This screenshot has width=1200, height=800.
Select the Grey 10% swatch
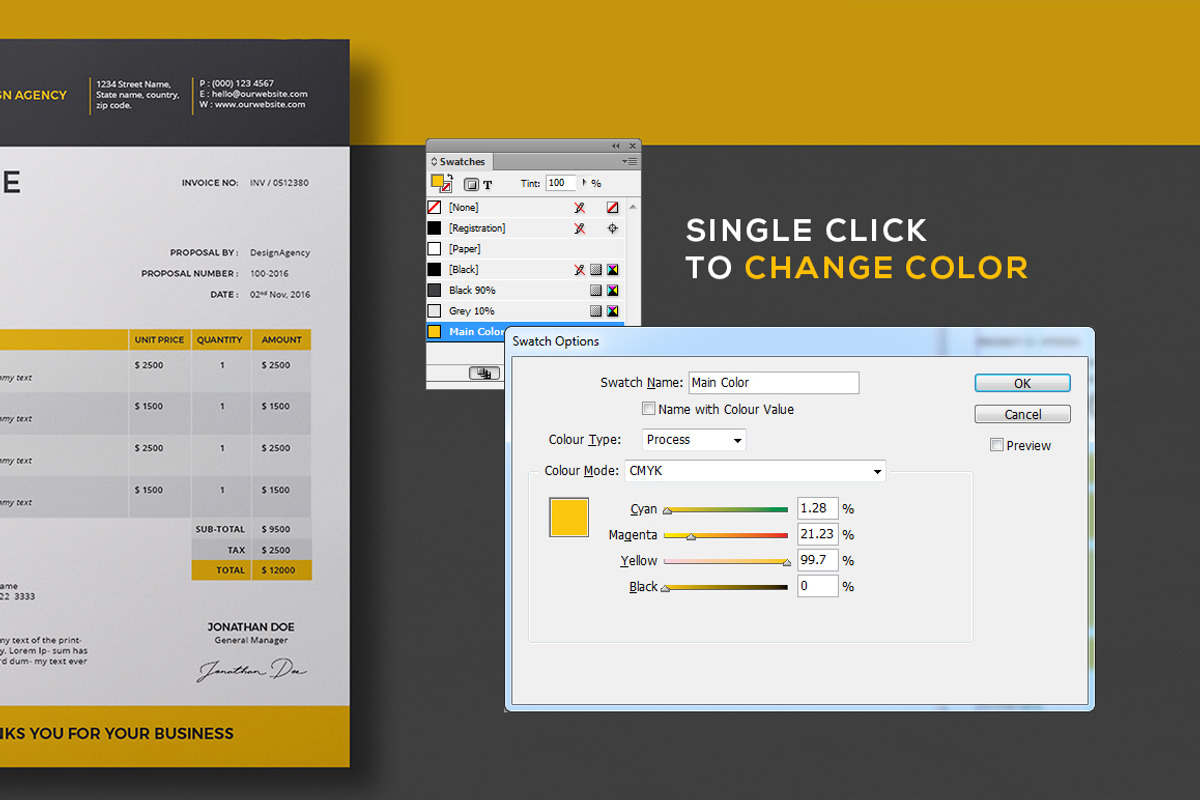(x=526, y=311)
